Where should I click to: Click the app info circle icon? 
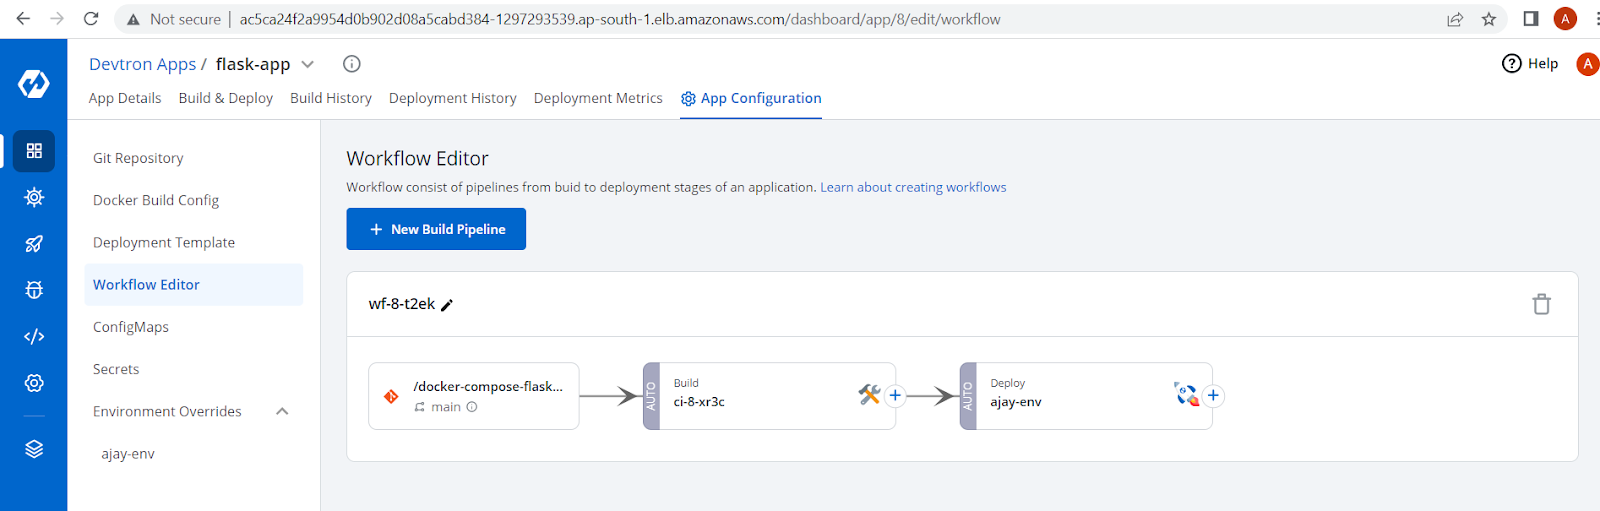click(352, 64)
